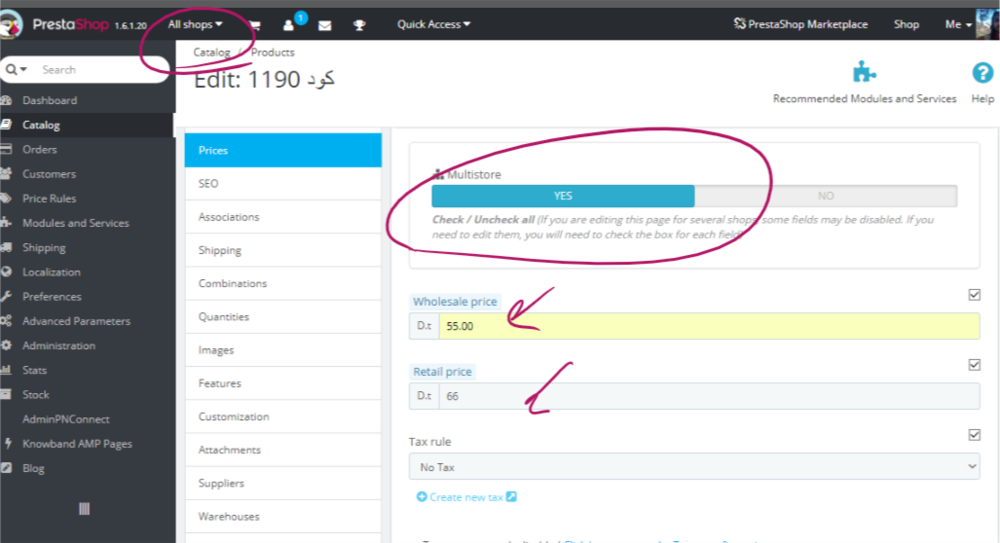
Task: Select the Associations tab
Action: (283, 217)
